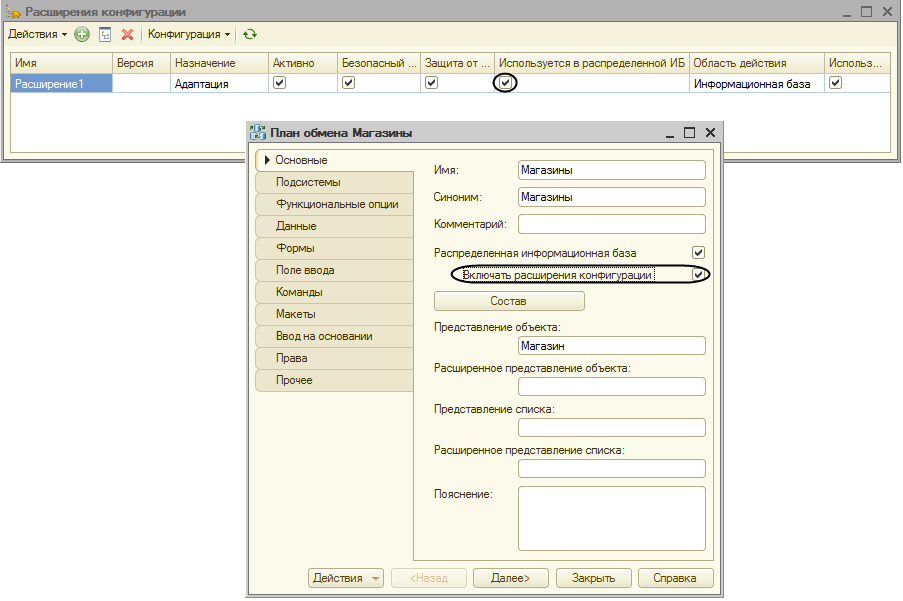This screenshot has width=903, height=601.
Task: Minimize the План обмена Магазины dialog
Action: click(670, 134)
